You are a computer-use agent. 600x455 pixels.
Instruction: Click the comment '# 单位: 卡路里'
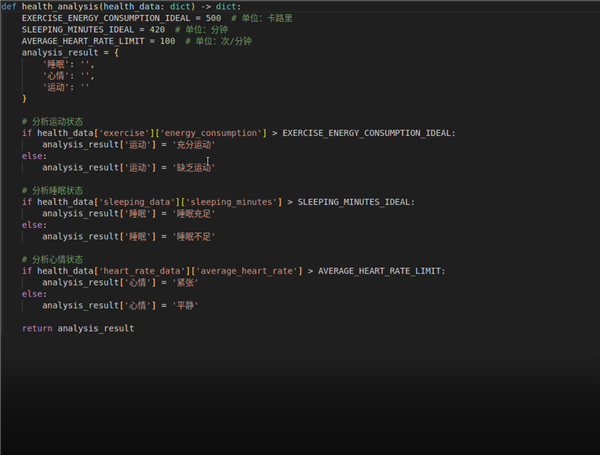click(262, 18)
